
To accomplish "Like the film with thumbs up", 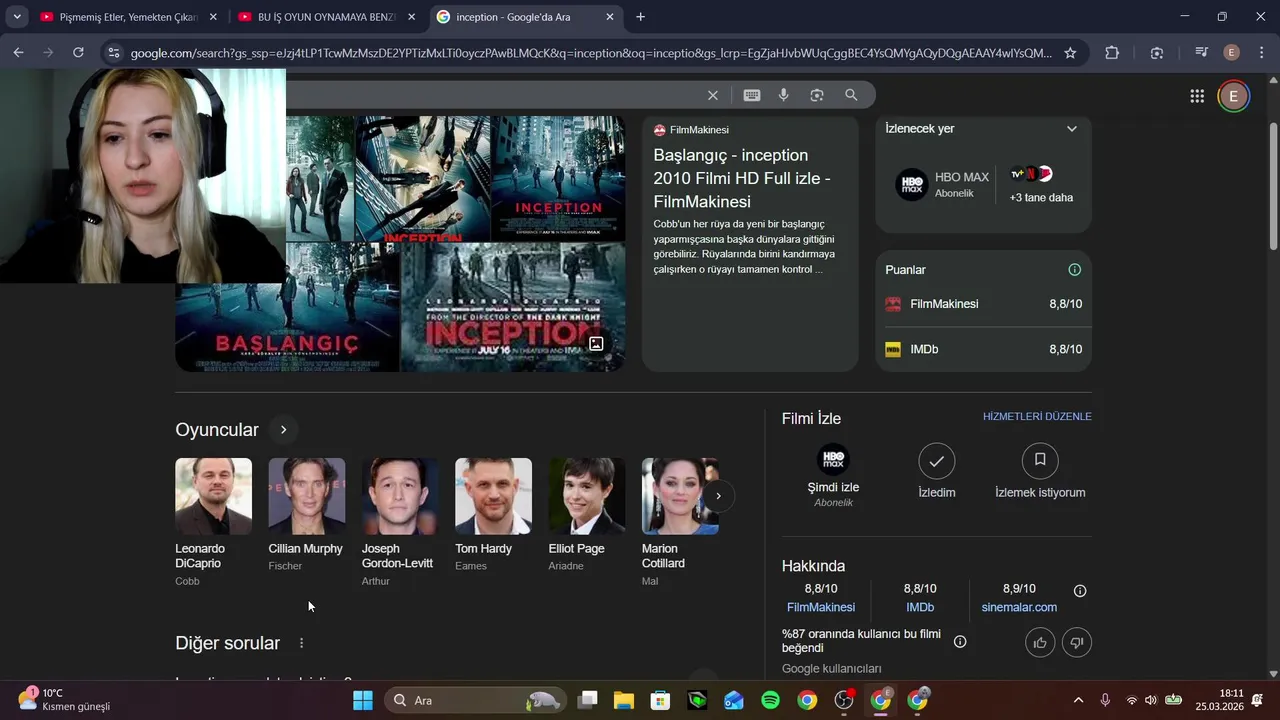I will [1040, 643].
